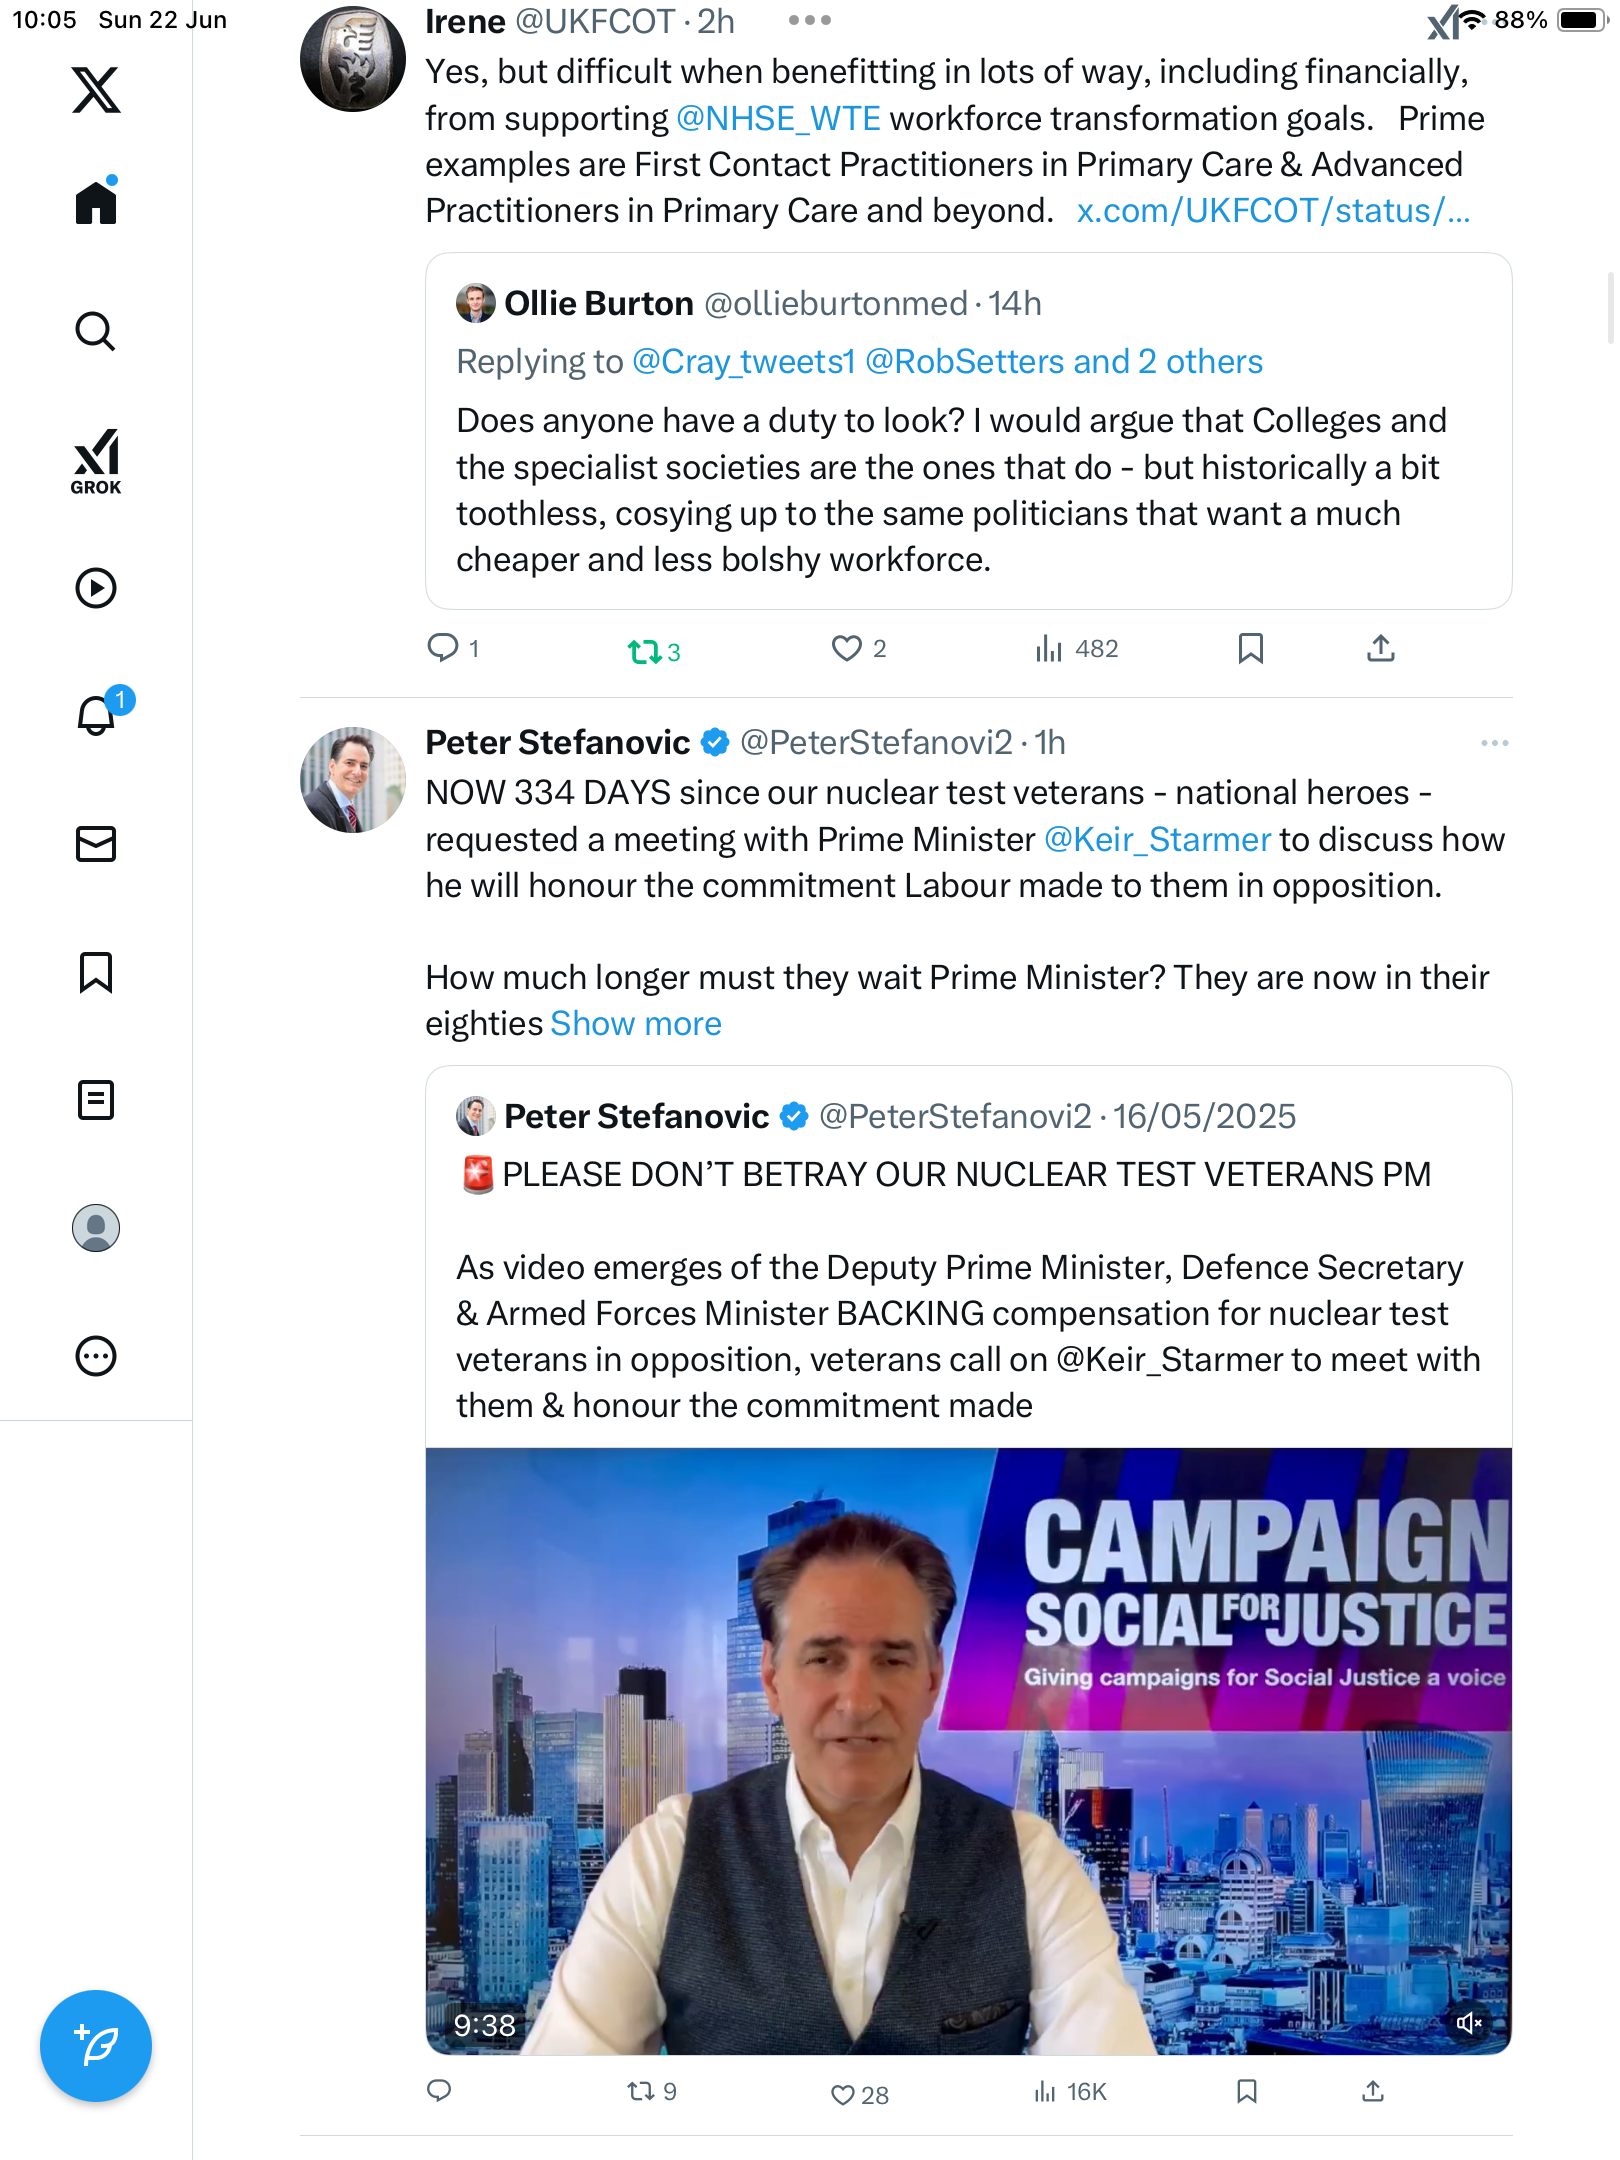1620x2160 pixels.
Task: Open view analytics showing 16K views
Action: click(x=1070, y=2092)
